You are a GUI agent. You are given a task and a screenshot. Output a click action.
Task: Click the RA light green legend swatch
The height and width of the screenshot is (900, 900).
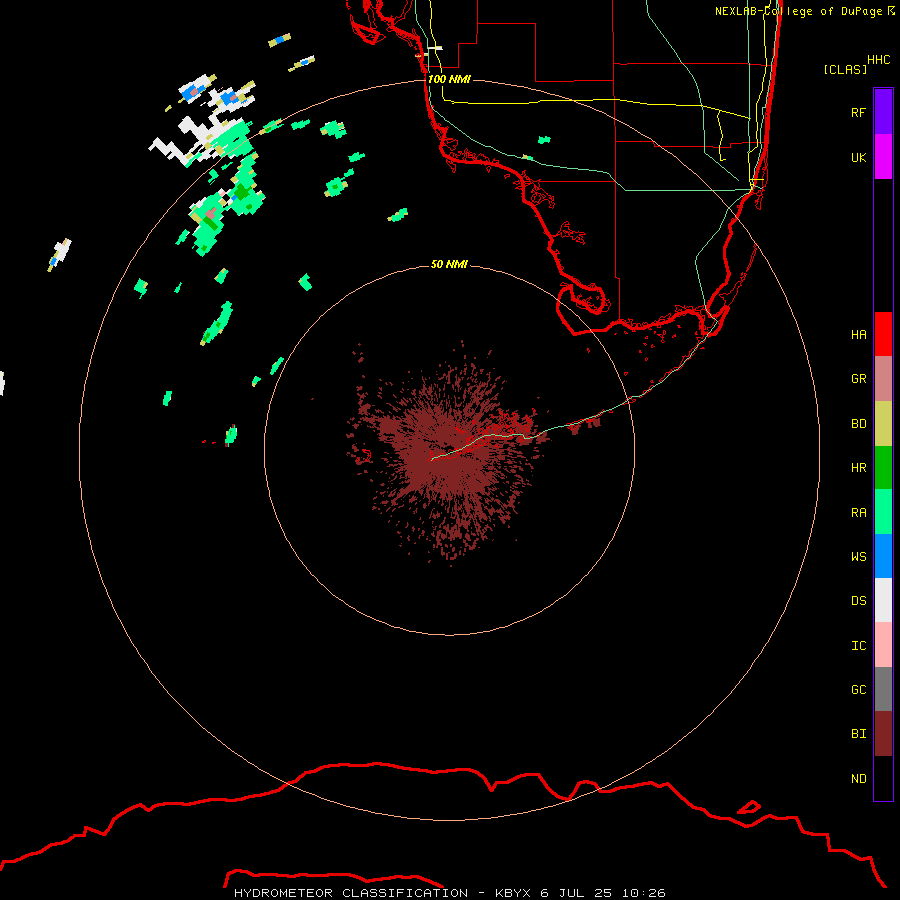coord(883,512)
